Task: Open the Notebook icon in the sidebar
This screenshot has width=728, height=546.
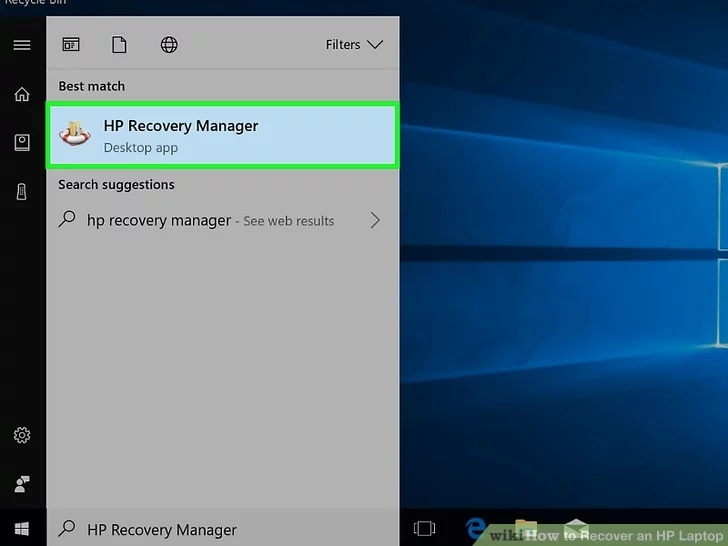Action: (x=21, y=143)
